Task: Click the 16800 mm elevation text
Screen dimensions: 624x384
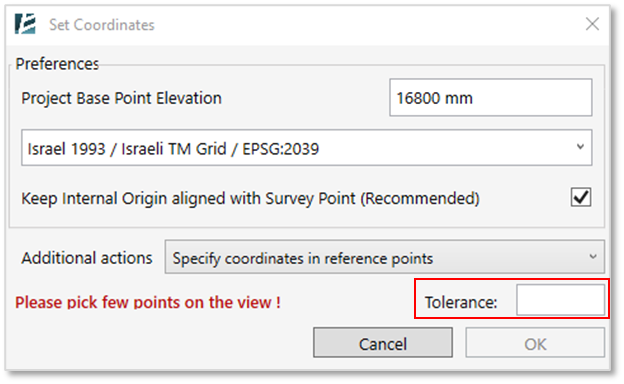Action: [x=435, y=98]
